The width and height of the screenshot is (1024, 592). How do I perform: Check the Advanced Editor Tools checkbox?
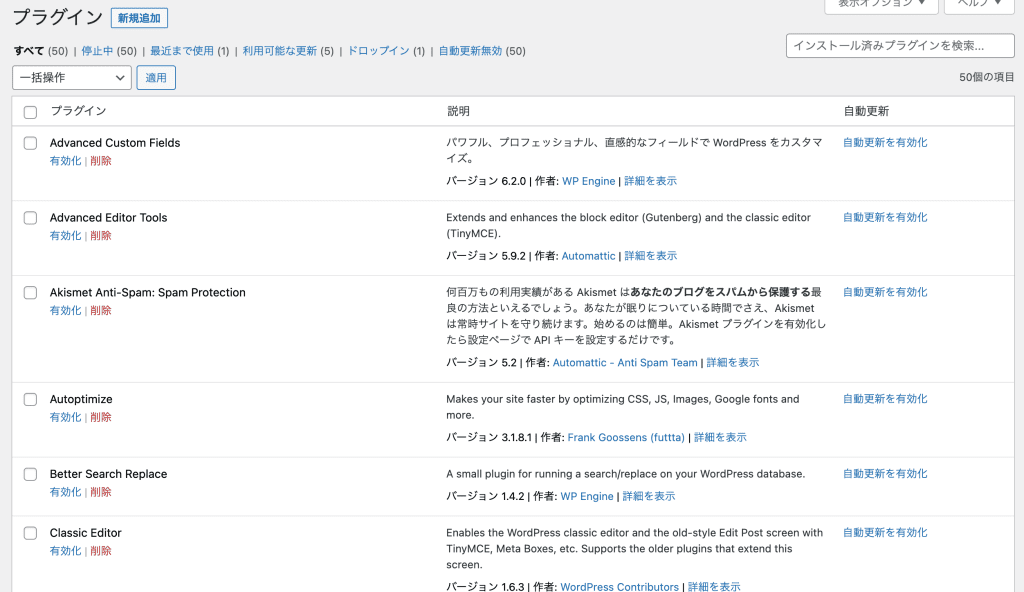[30, 218]
